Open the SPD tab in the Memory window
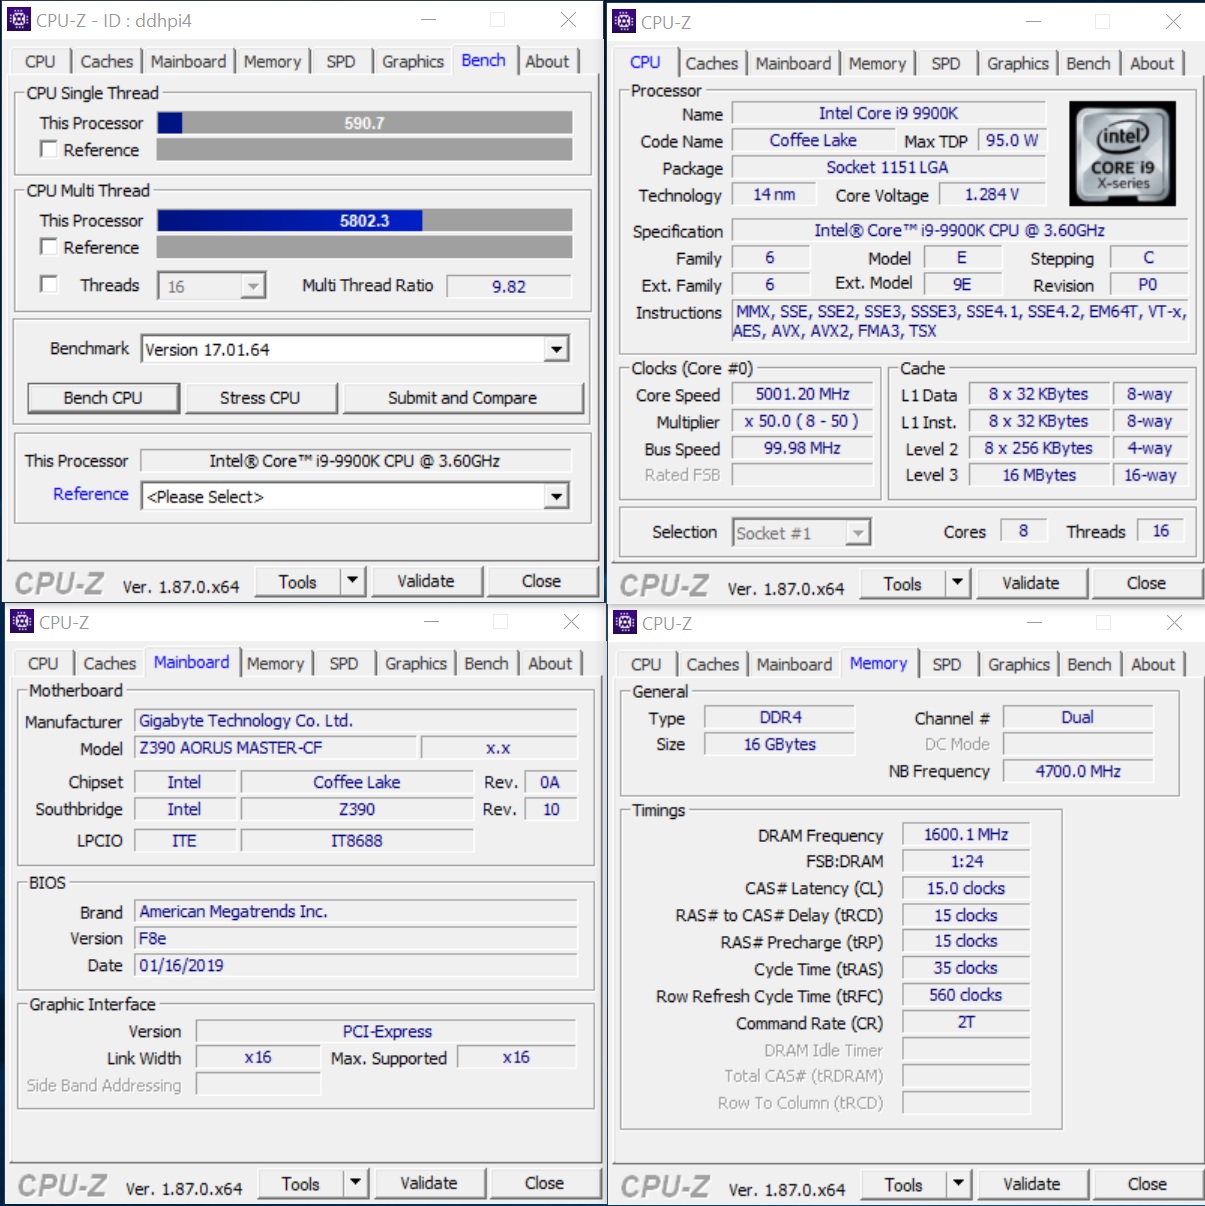The height and width of the screenshot is (1206, 1205). pyautogui.click(x=946, y=665)
